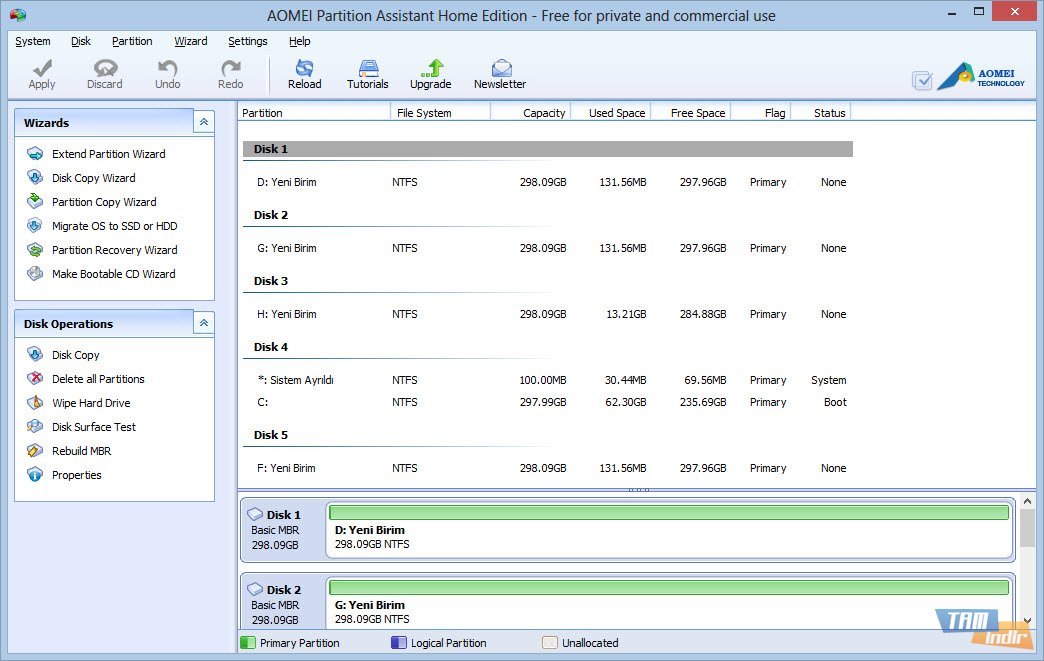Sort by the Used Space column header
Screen dimensions: 1044x661
pos(611,112)
